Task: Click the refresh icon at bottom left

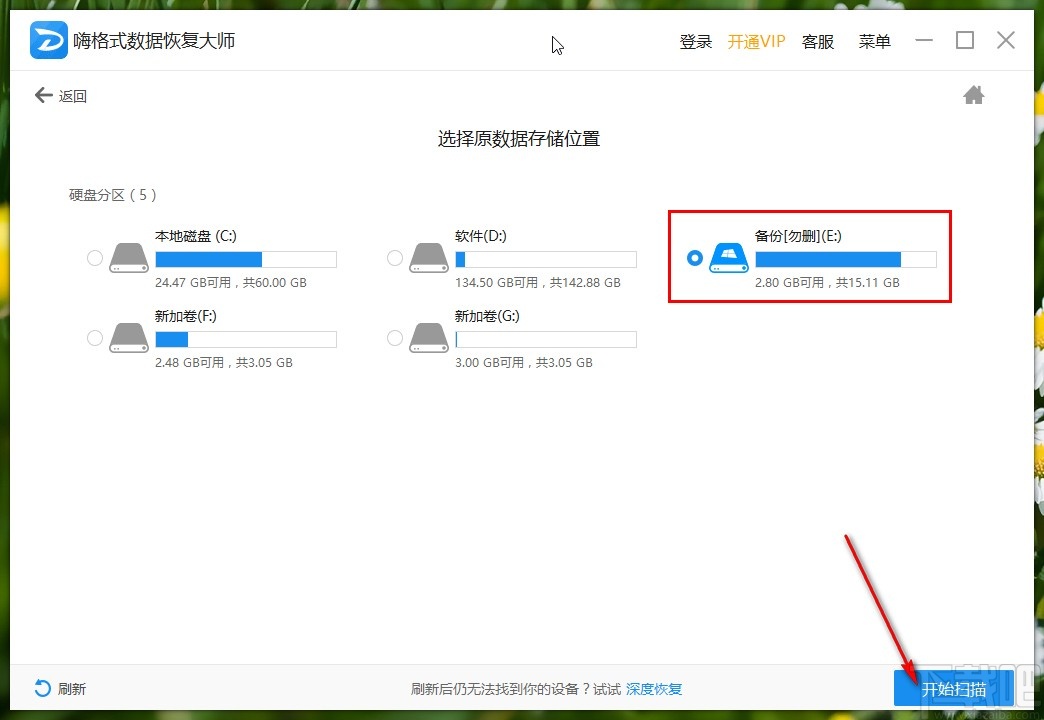Action: click(x=40, y=688)
